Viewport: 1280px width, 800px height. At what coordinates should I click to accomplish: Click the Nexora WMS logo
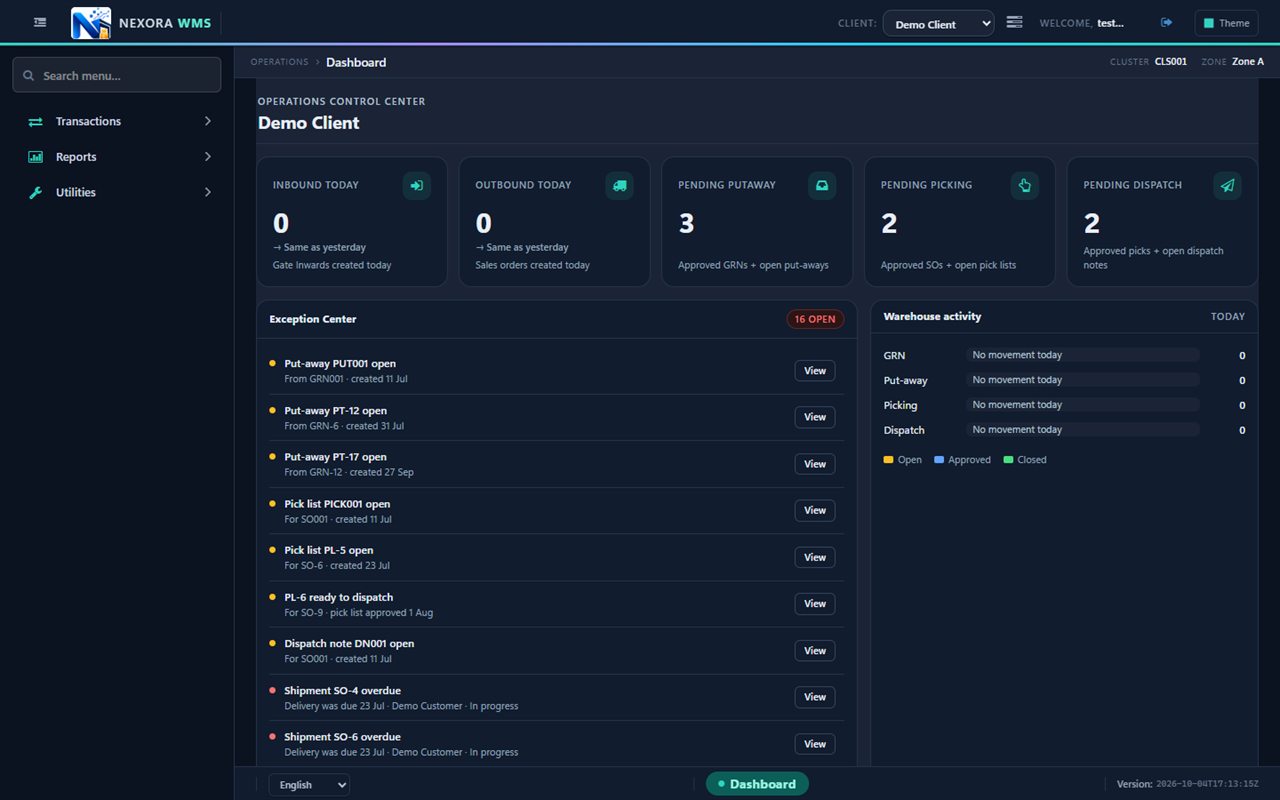[91, 23]
